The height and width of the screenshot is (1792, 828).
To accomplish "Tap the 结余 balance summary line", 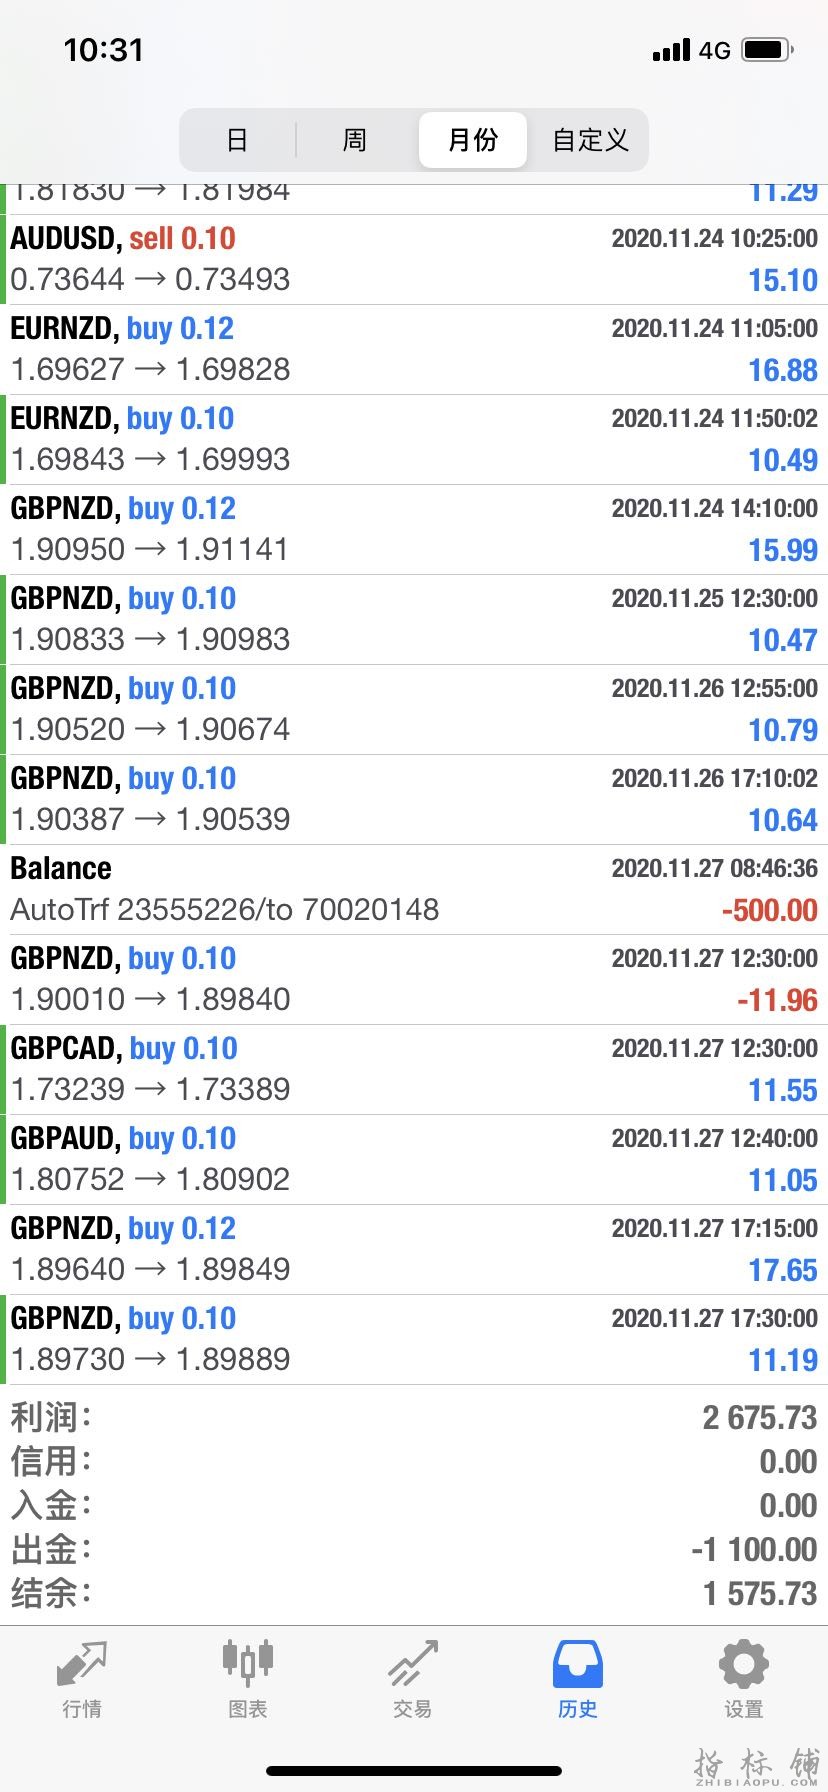I will click(414, 1593).
